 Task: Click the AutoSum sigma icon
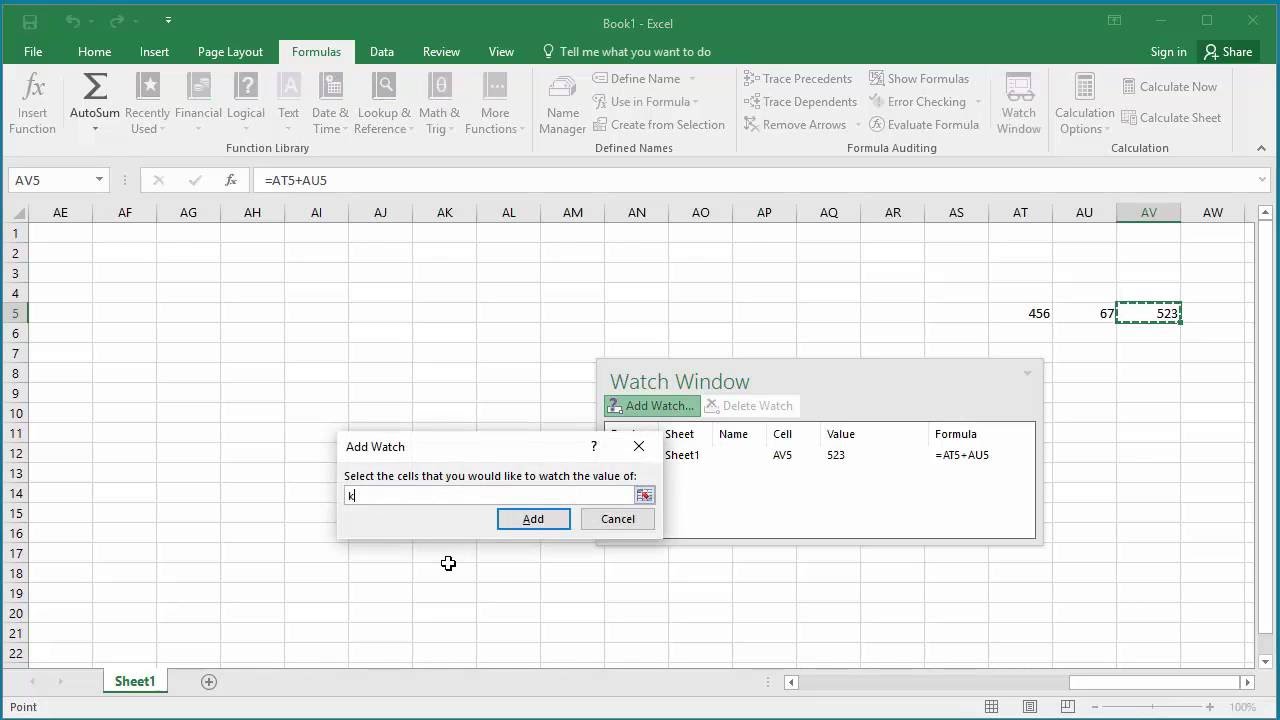tap(95, 87)
